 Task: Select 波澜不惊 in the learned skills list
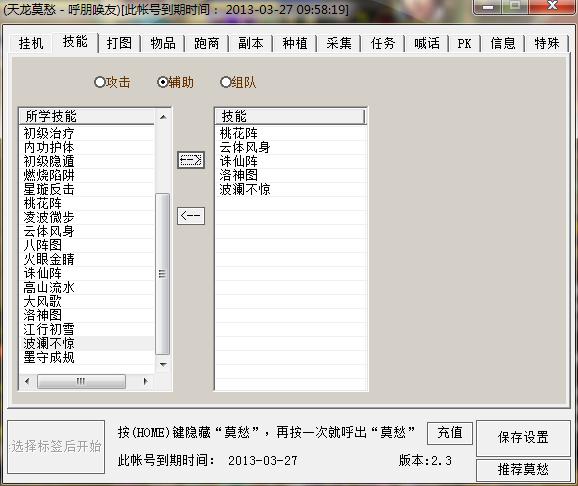coord(87,343)
